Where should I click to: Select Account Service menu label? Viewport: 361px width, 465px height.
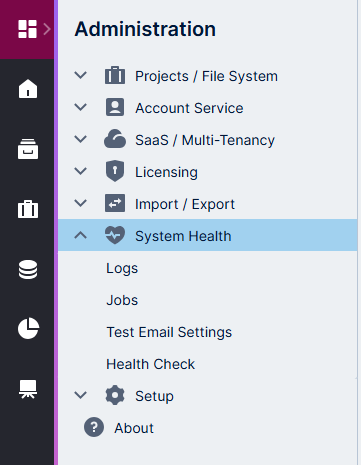click(189, 108)
